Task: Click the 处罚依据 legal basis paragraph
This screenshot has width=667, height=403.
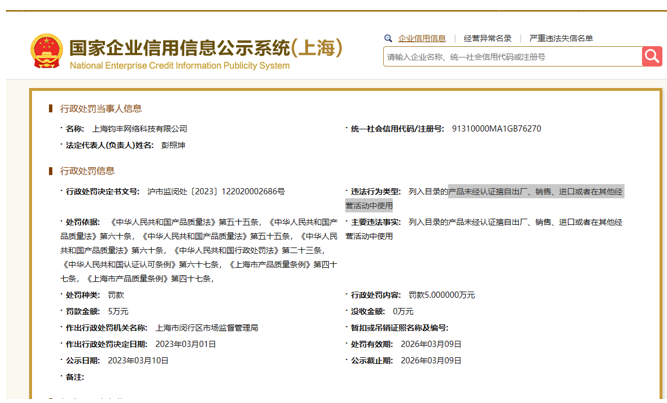Action: (x=199, y=250)
